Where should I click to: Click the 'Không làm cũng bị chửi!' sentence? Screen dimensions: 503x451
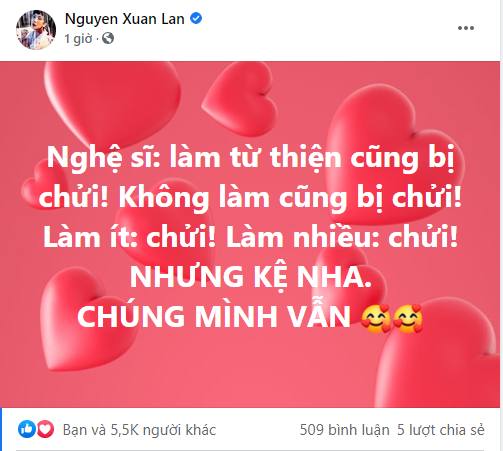290,198
